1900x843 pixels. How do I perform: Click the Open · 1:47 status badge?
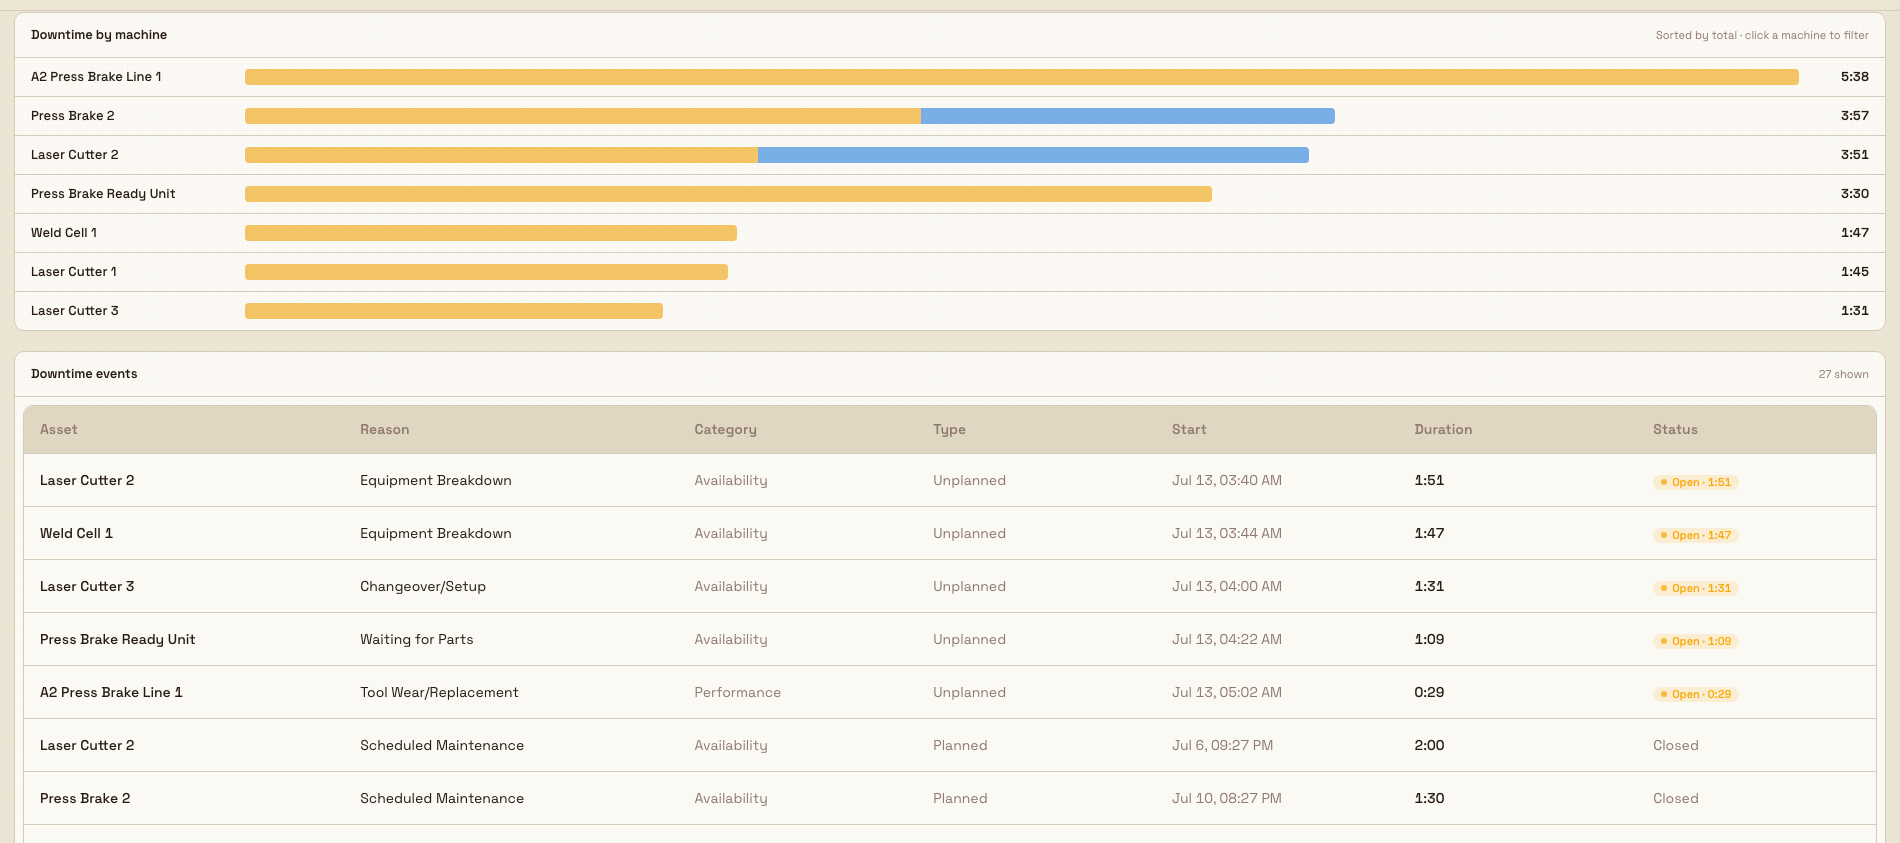click(1695, 535)
